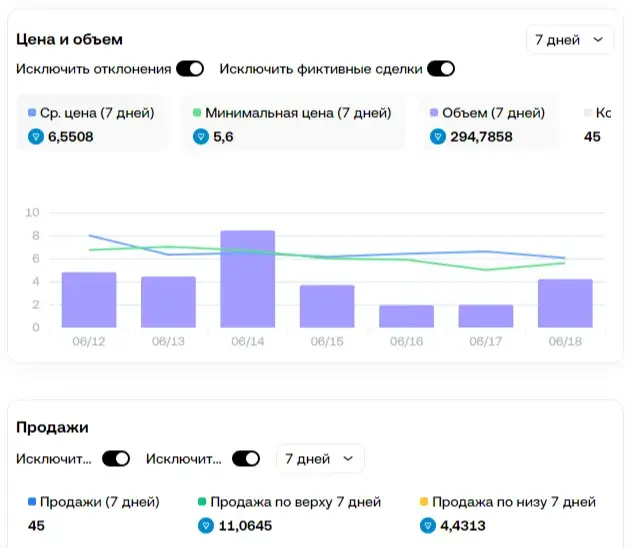Select the 06/16 volume bar

(x=407, y=316)
